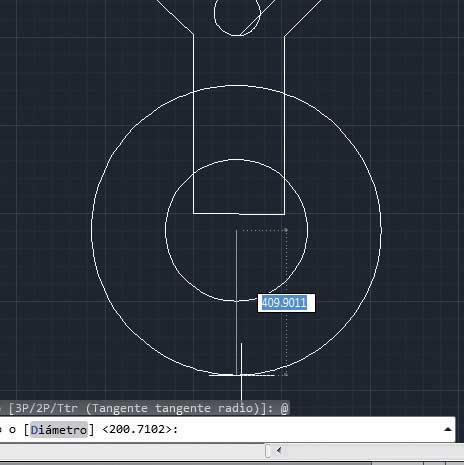The width and height of the screenshot is (464, 465).
Task: Select the Diámetro option in command line
Action: tap(59, 430)
